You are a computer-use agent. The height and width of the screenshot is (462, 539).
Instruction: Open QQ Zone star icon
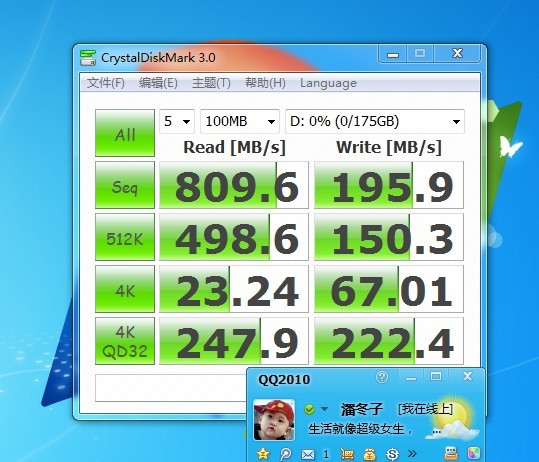263,454
